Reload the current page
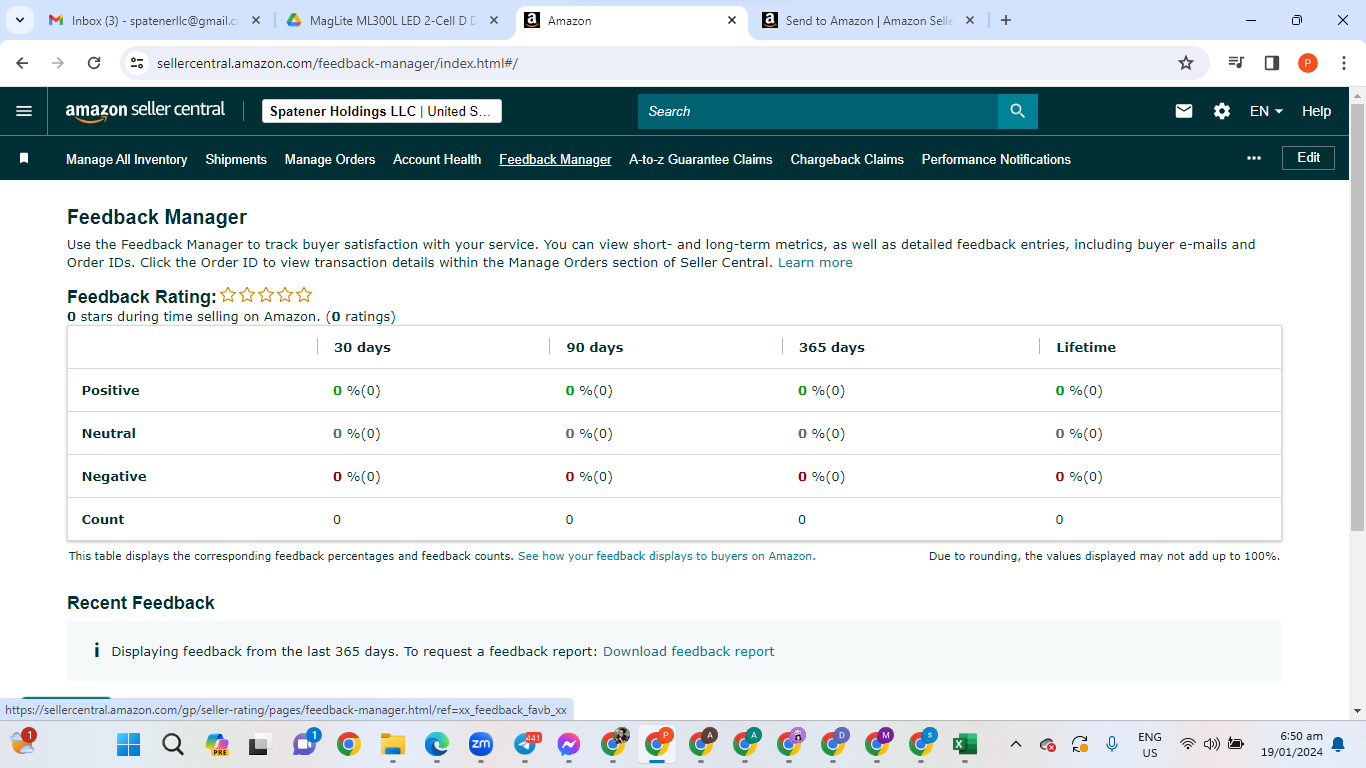The image size is (1366, 768). (94, 63)
